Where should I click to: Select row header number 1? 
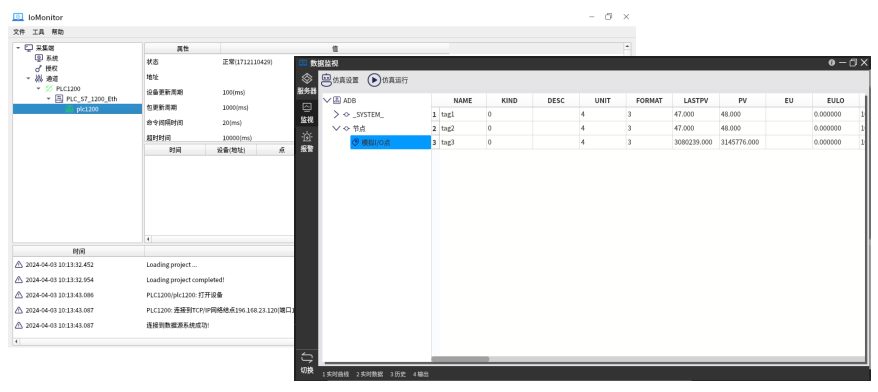click(x=435, y=114)
